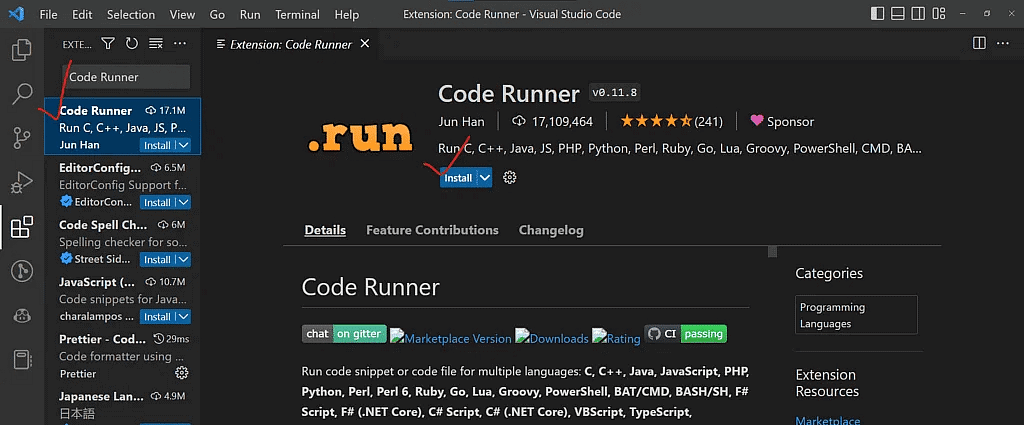Open the Search view in the activity bar
The image size is (1024, 425).
[x=22, y=95]
